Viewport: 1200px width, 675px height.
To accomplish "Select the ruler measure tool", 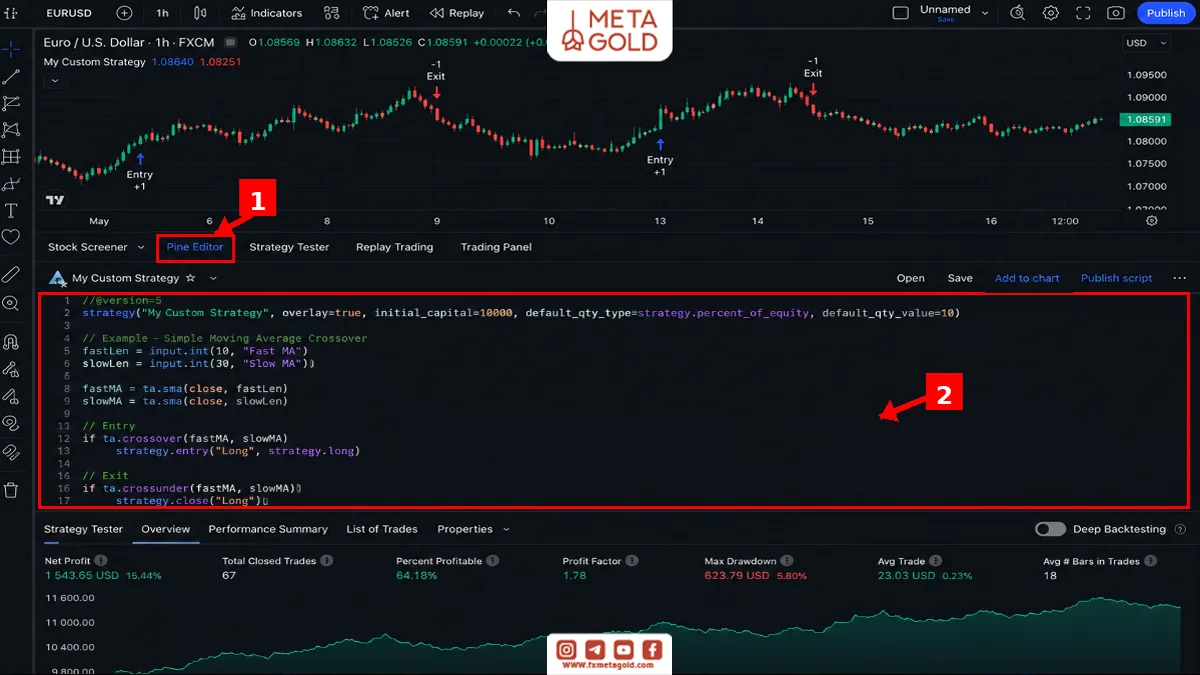I will coord(11,274).
